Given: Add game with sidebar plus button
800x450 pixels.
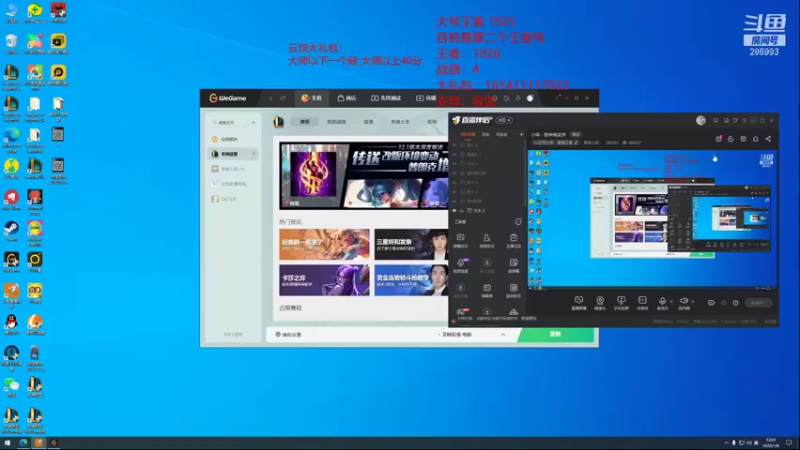Looking at the screenshot, I should point(254,122).
